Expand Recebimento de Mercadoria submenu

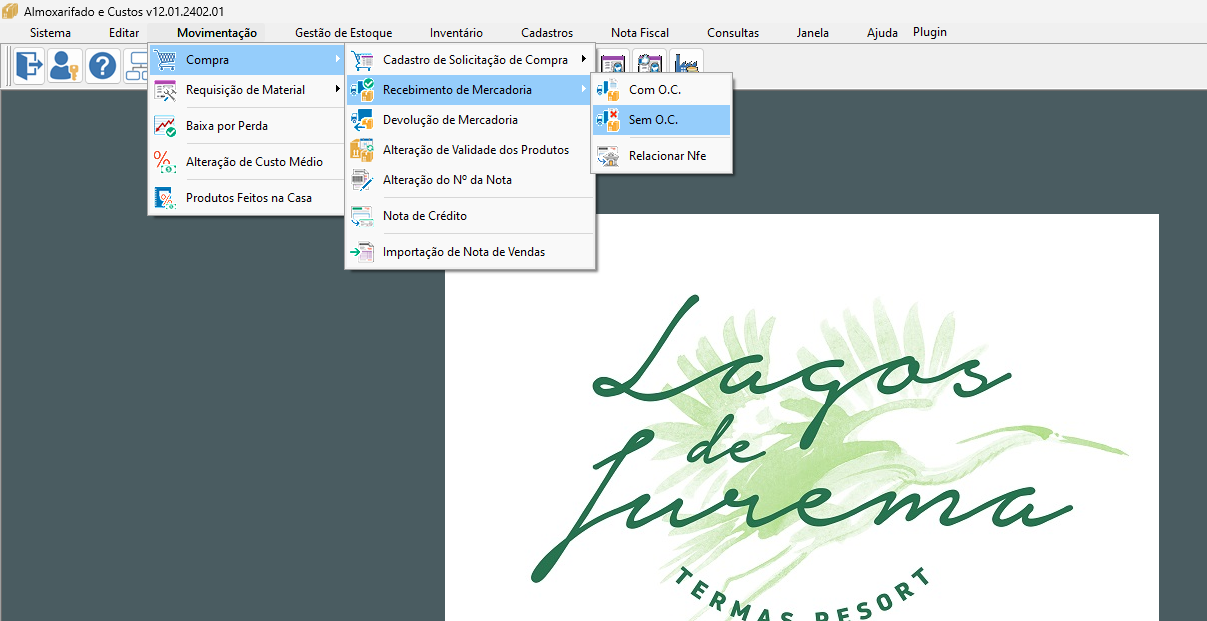click(470, 90)
